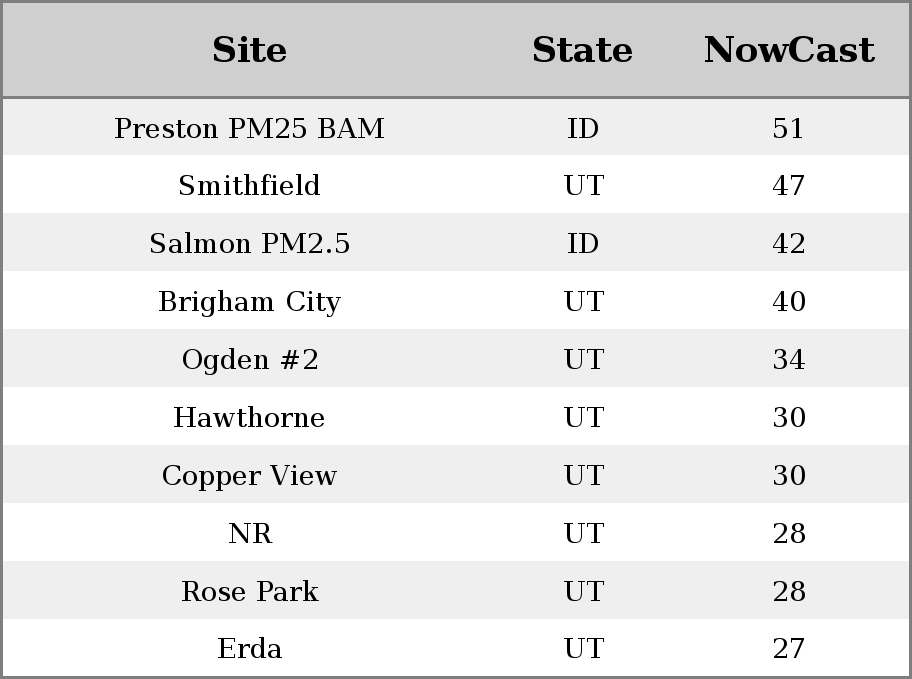Click the ID state cell for Salmon PM2.5

click(x=583, y=244)
